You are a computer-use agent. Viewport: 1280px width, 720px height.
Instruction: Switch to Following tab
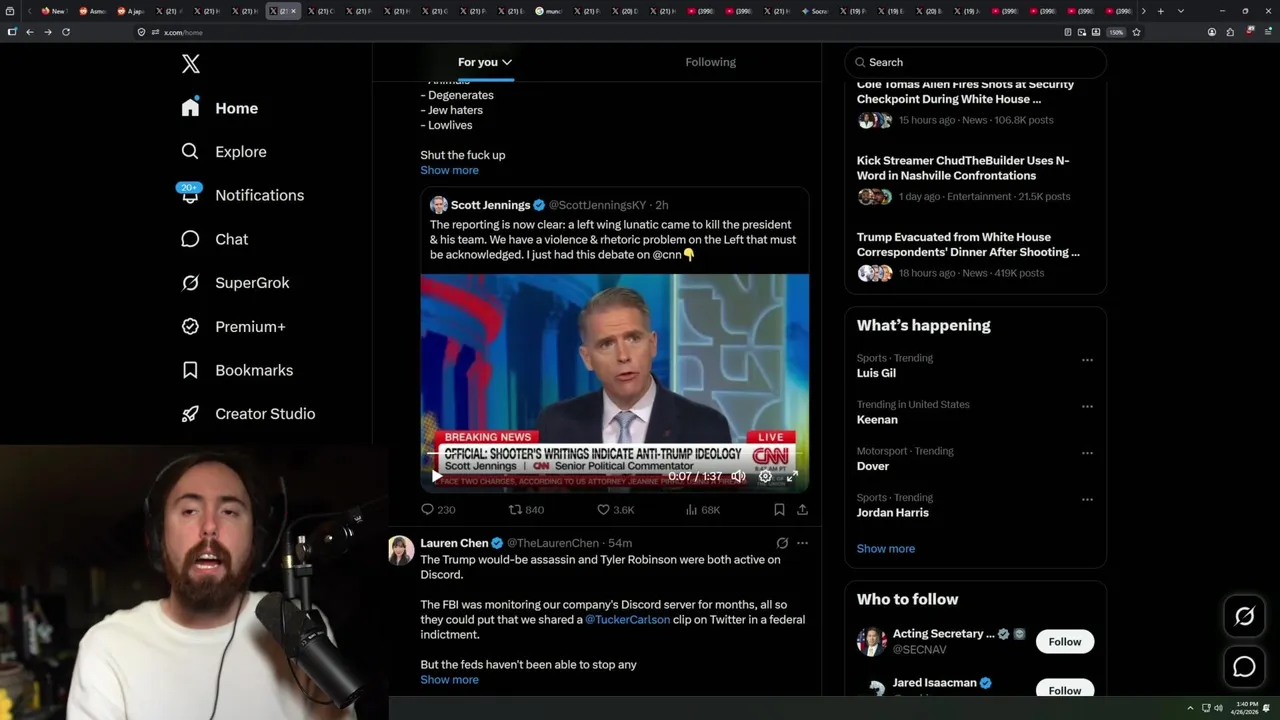tap(710, 62)
